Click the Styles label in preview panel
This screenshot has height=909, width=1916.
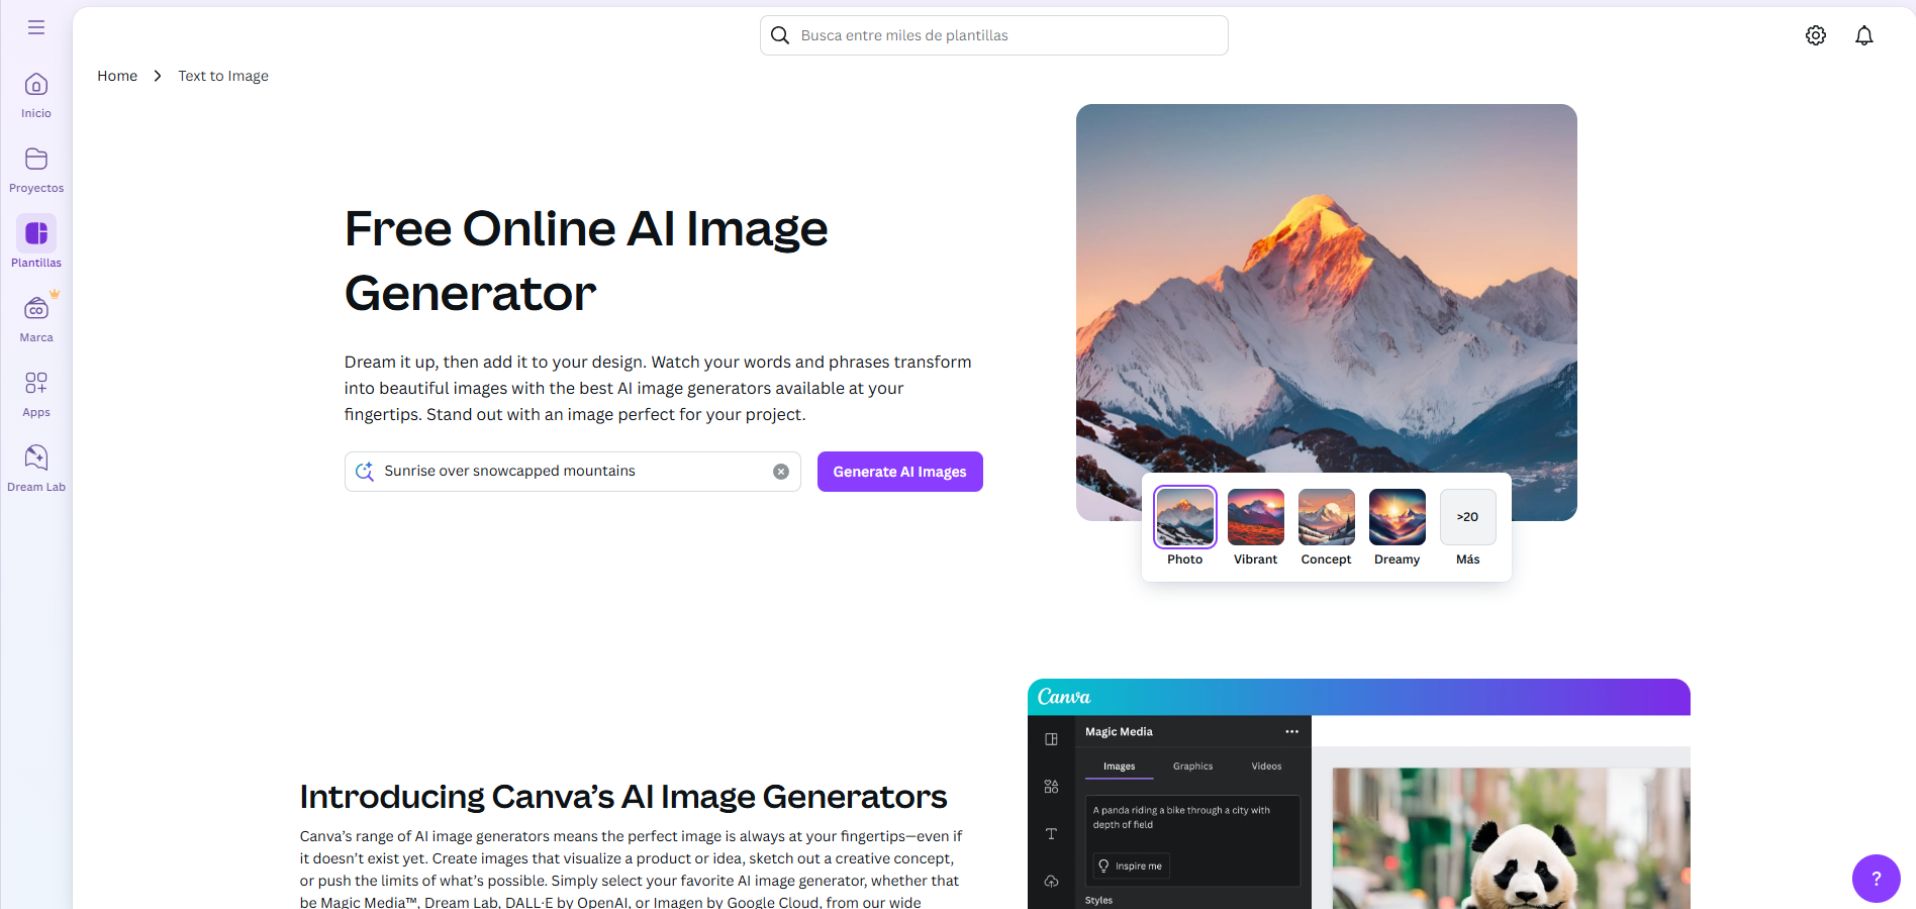(x=1099, y=900)
